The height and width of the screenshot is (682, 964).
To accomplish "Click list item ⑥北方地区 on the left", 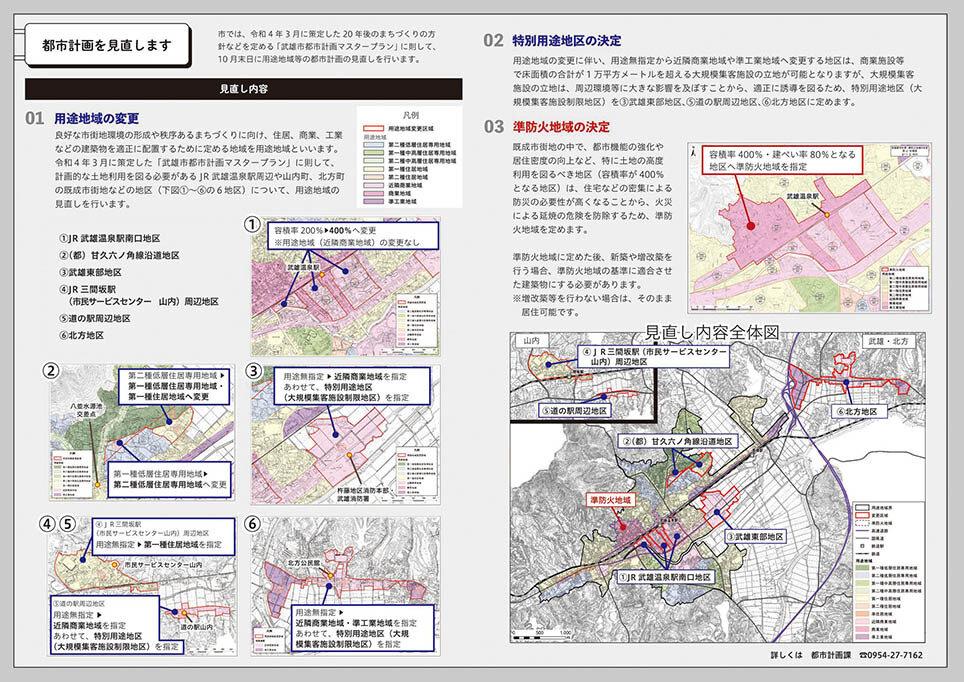I will pyautogui.click(x=81, y=335).
